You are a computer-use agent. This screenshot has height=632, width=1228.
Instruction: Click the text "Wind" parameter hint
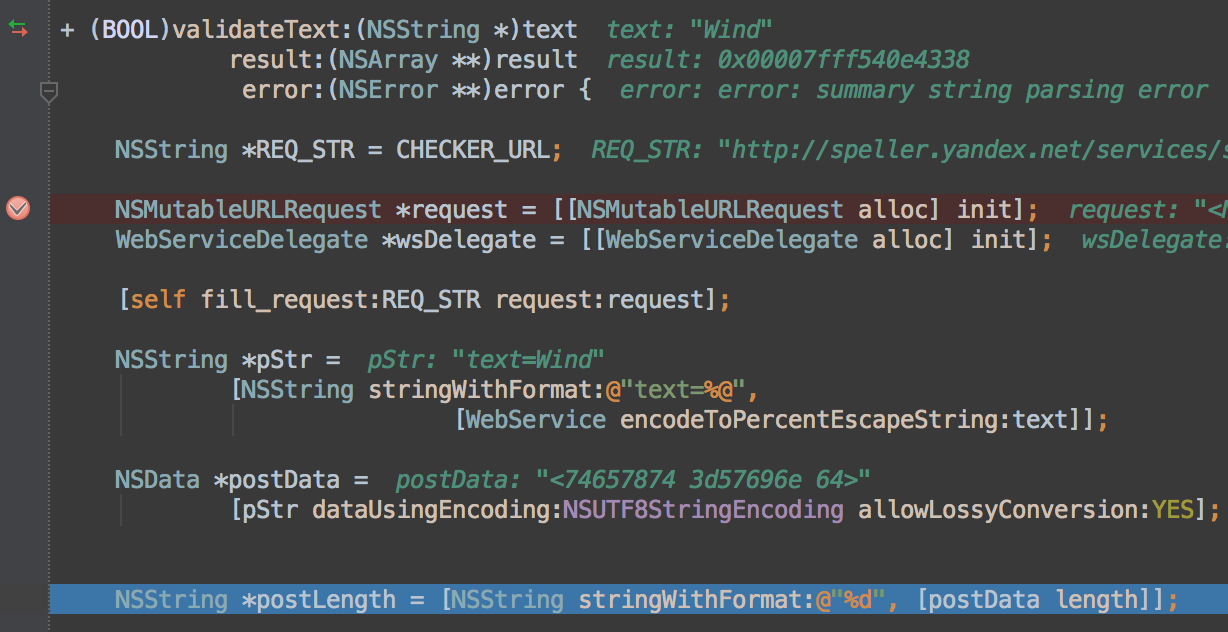coord(689,30)
